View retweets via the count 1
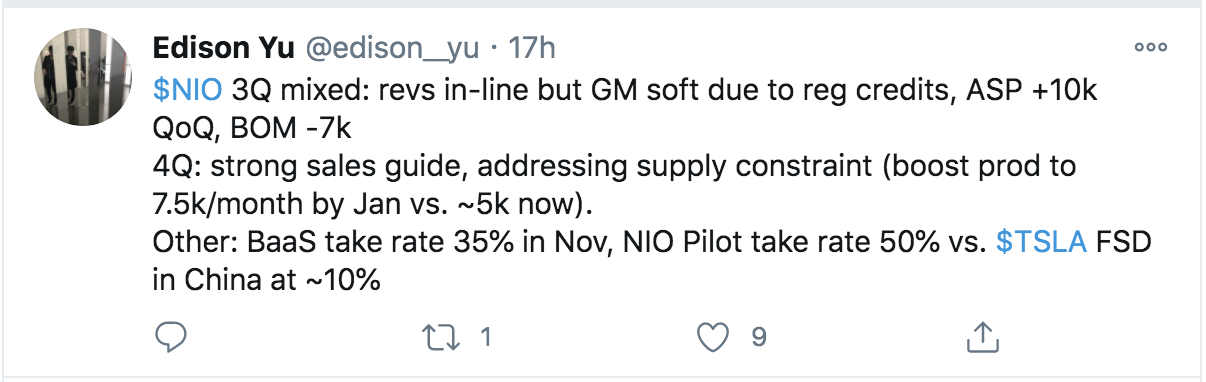Image resolution: width=1206 pixels, height=382 pixels. point(484,338)
